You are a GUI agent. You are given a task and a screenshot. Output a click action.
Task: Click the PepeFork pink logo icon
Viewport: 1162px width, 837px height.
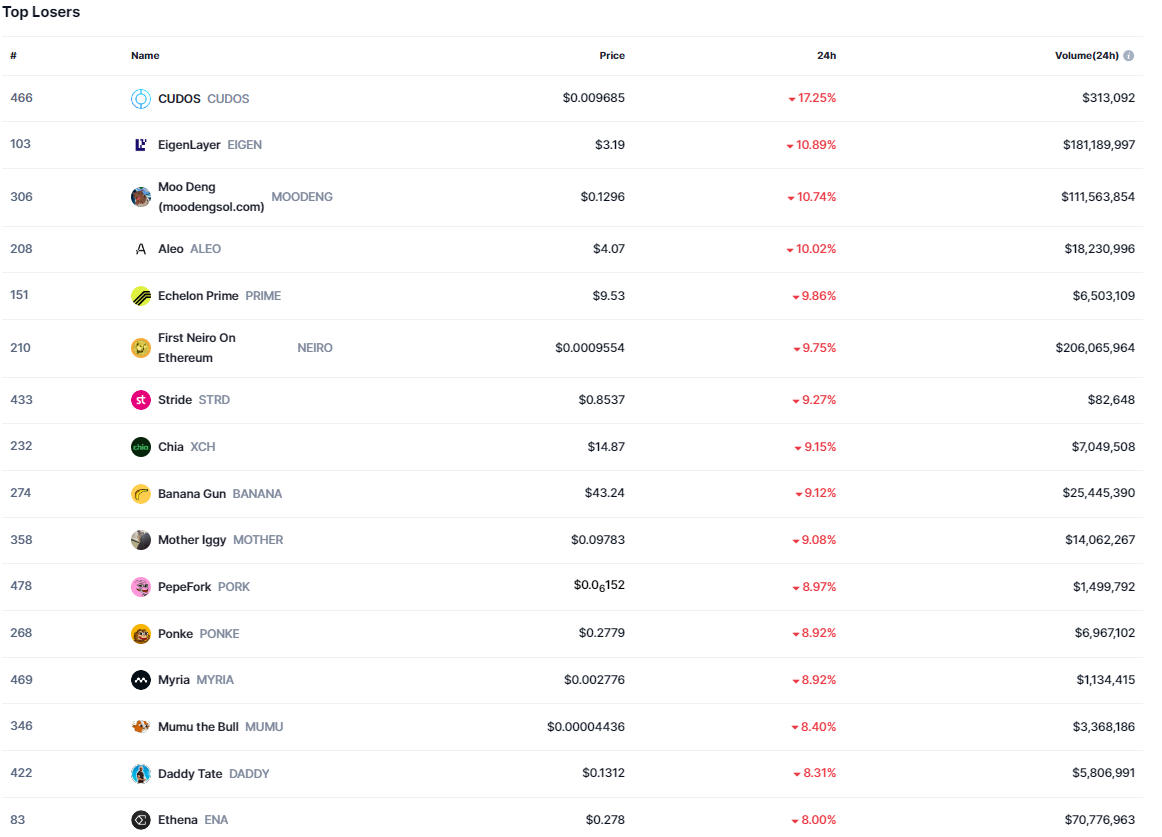pyautogui.click(x=141, y=587)
